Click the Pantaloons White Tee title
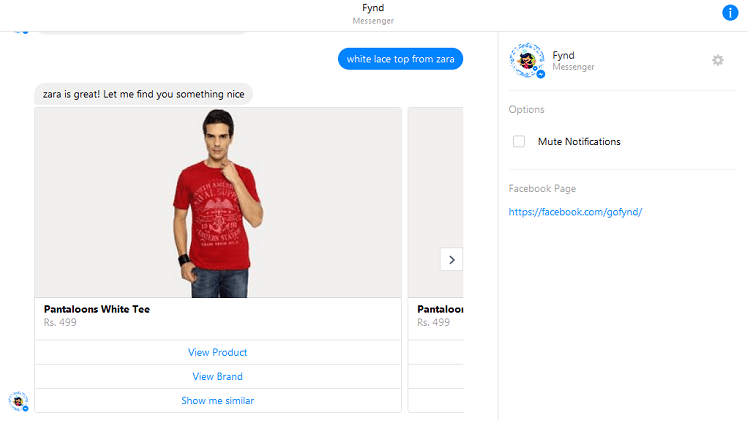Screen dimensions: 748x421 pos(97,309)
